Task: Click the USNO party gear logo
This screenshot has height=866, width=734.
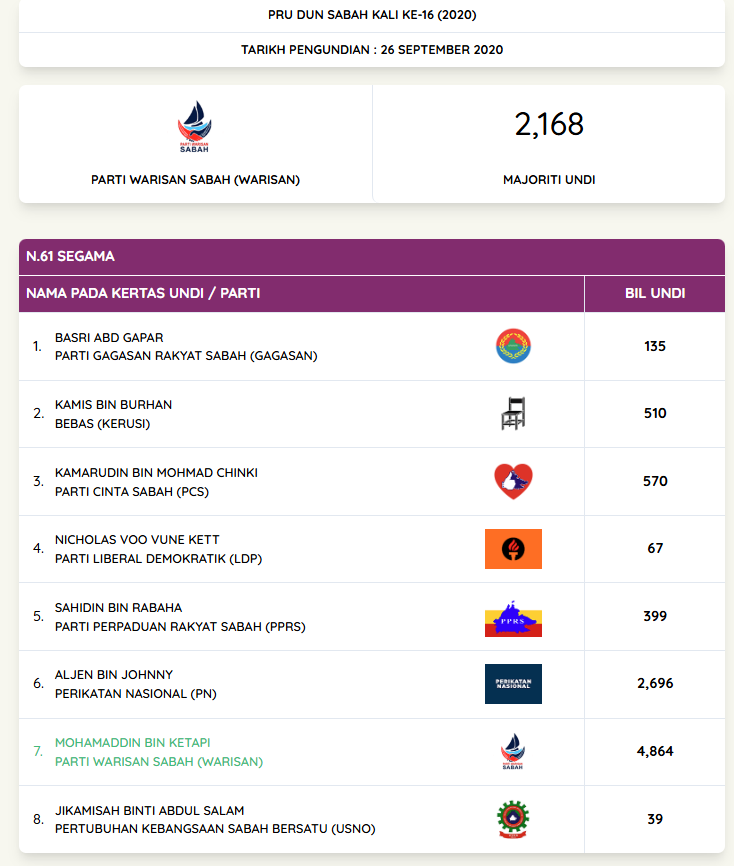Action: 513,819
